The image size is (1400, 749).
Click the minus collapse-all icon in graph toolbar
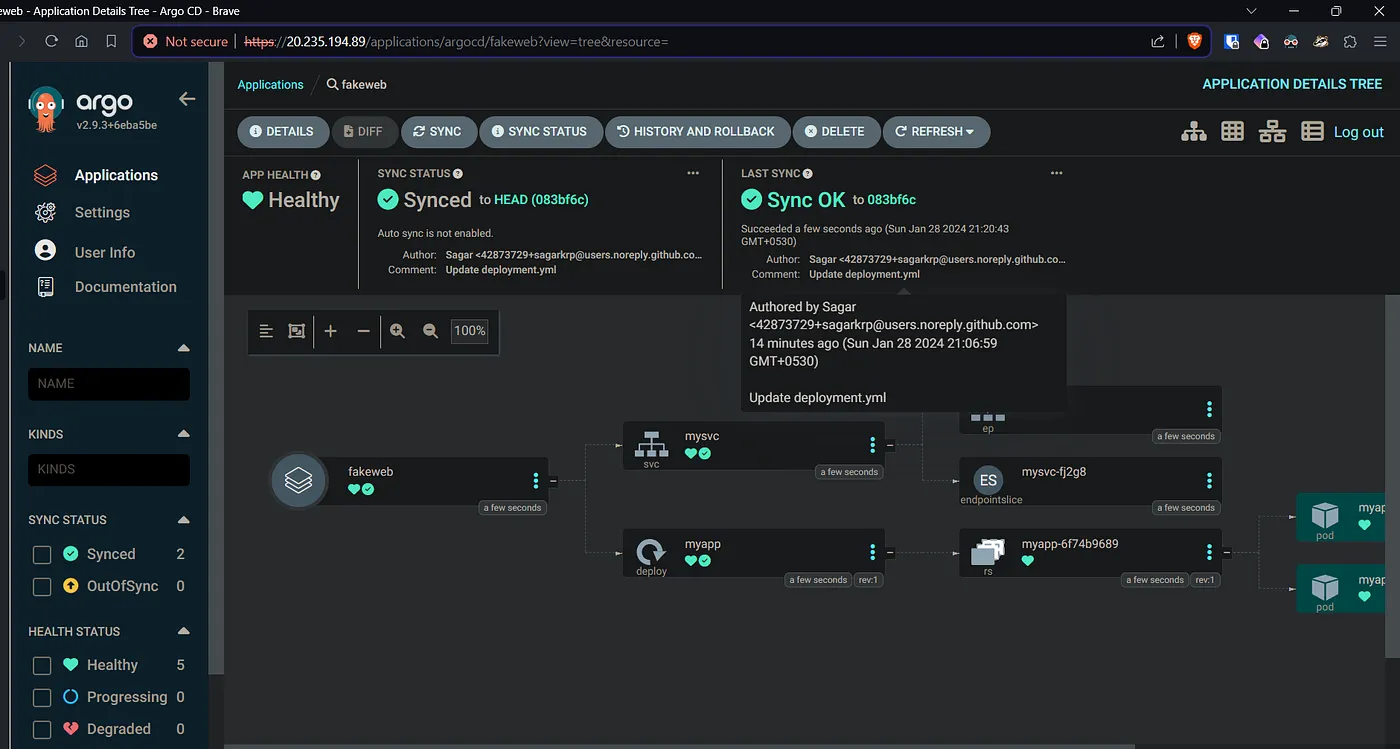(364, 331)
